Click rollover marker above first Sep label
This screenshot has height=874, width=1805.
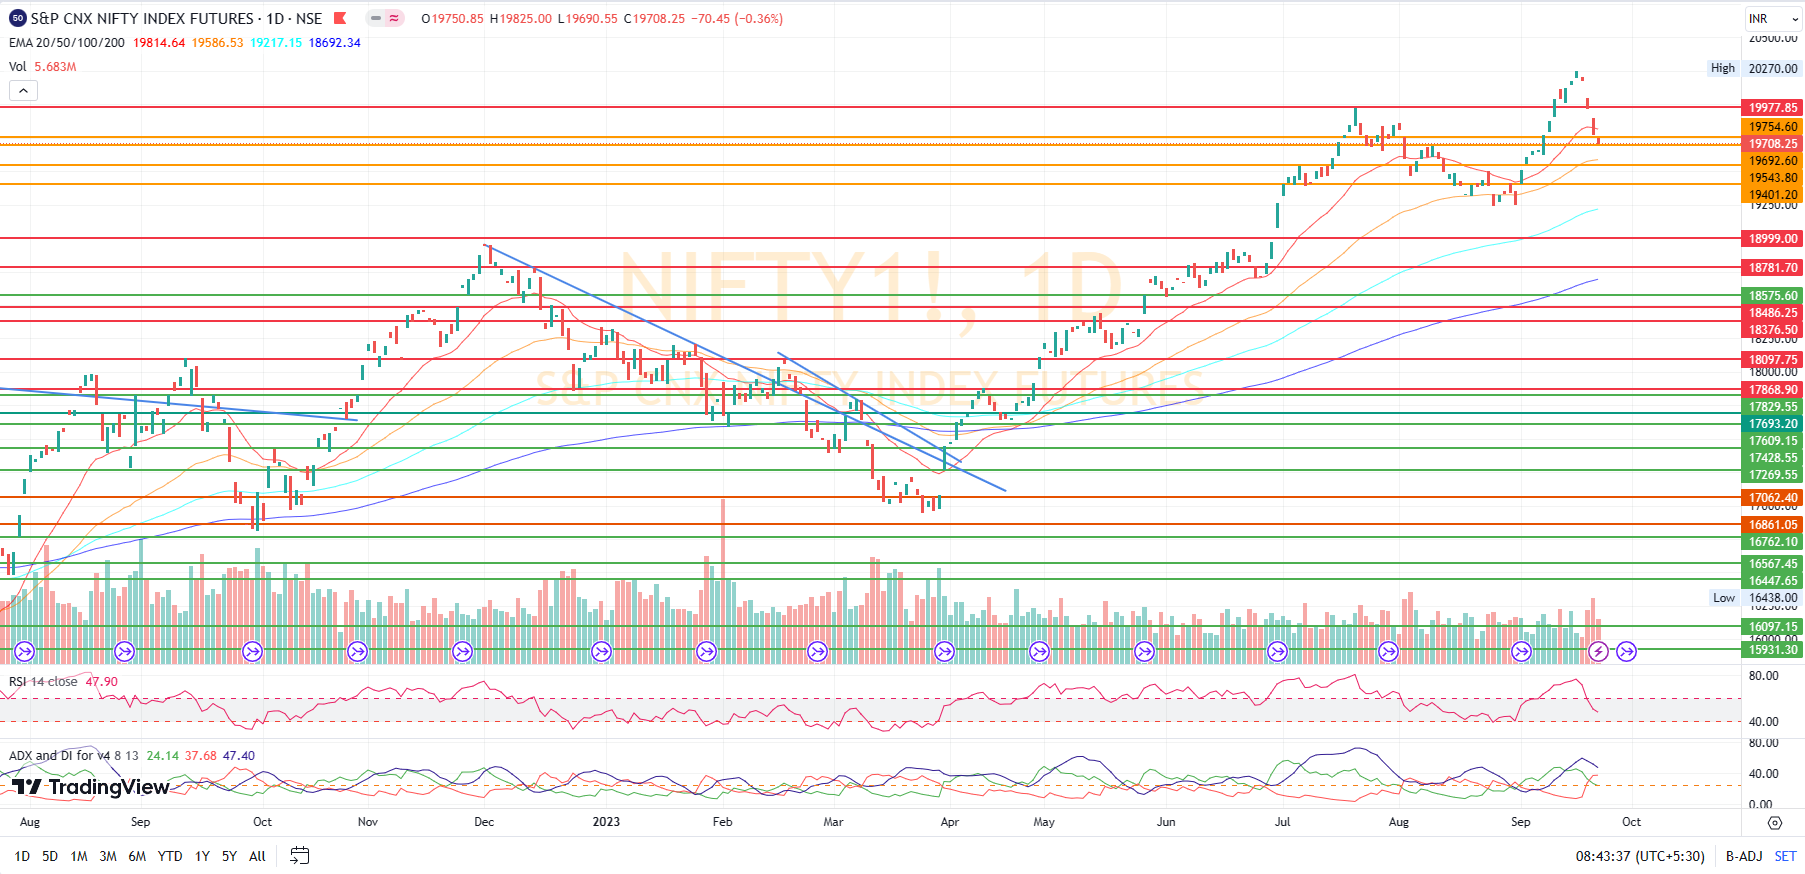pos(124,652)
